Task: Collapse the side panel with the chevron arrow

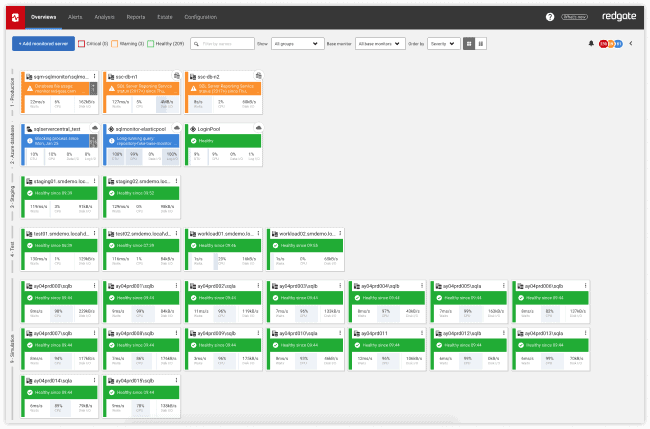Action: tap(630, 44)
